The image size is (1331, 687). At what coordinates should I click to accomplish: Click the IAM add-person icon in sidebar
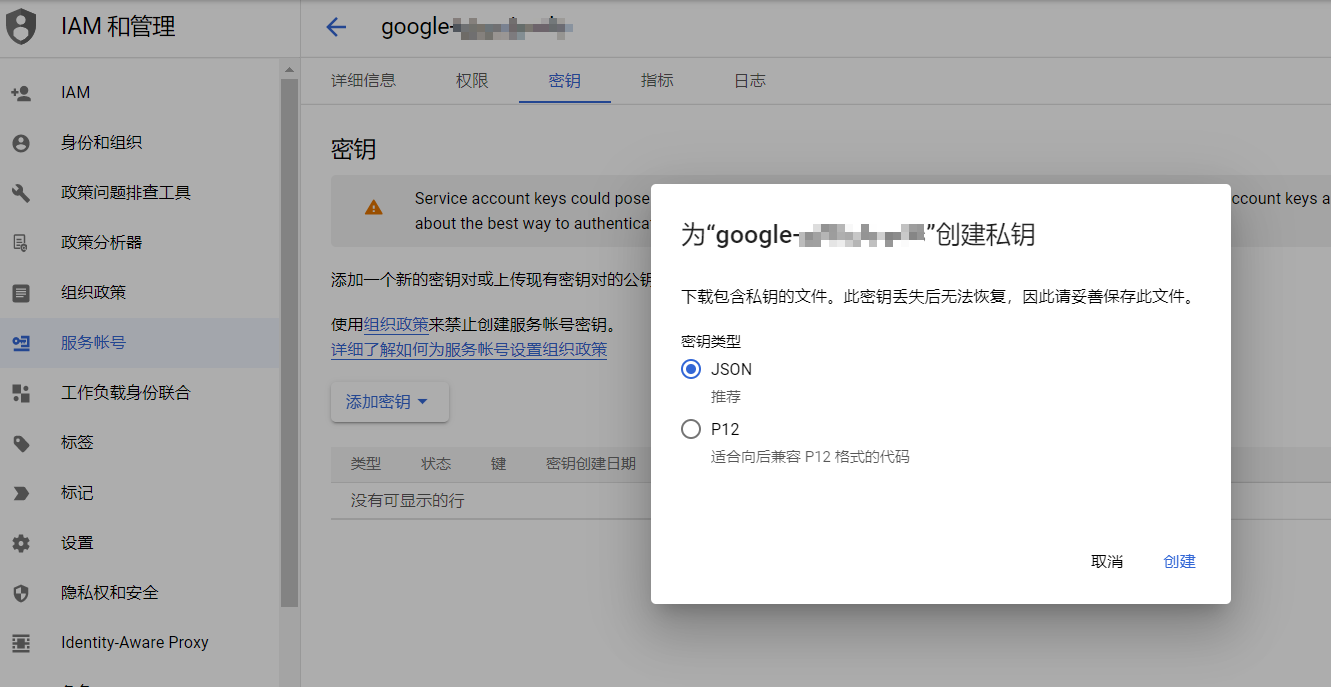[21, 93]
